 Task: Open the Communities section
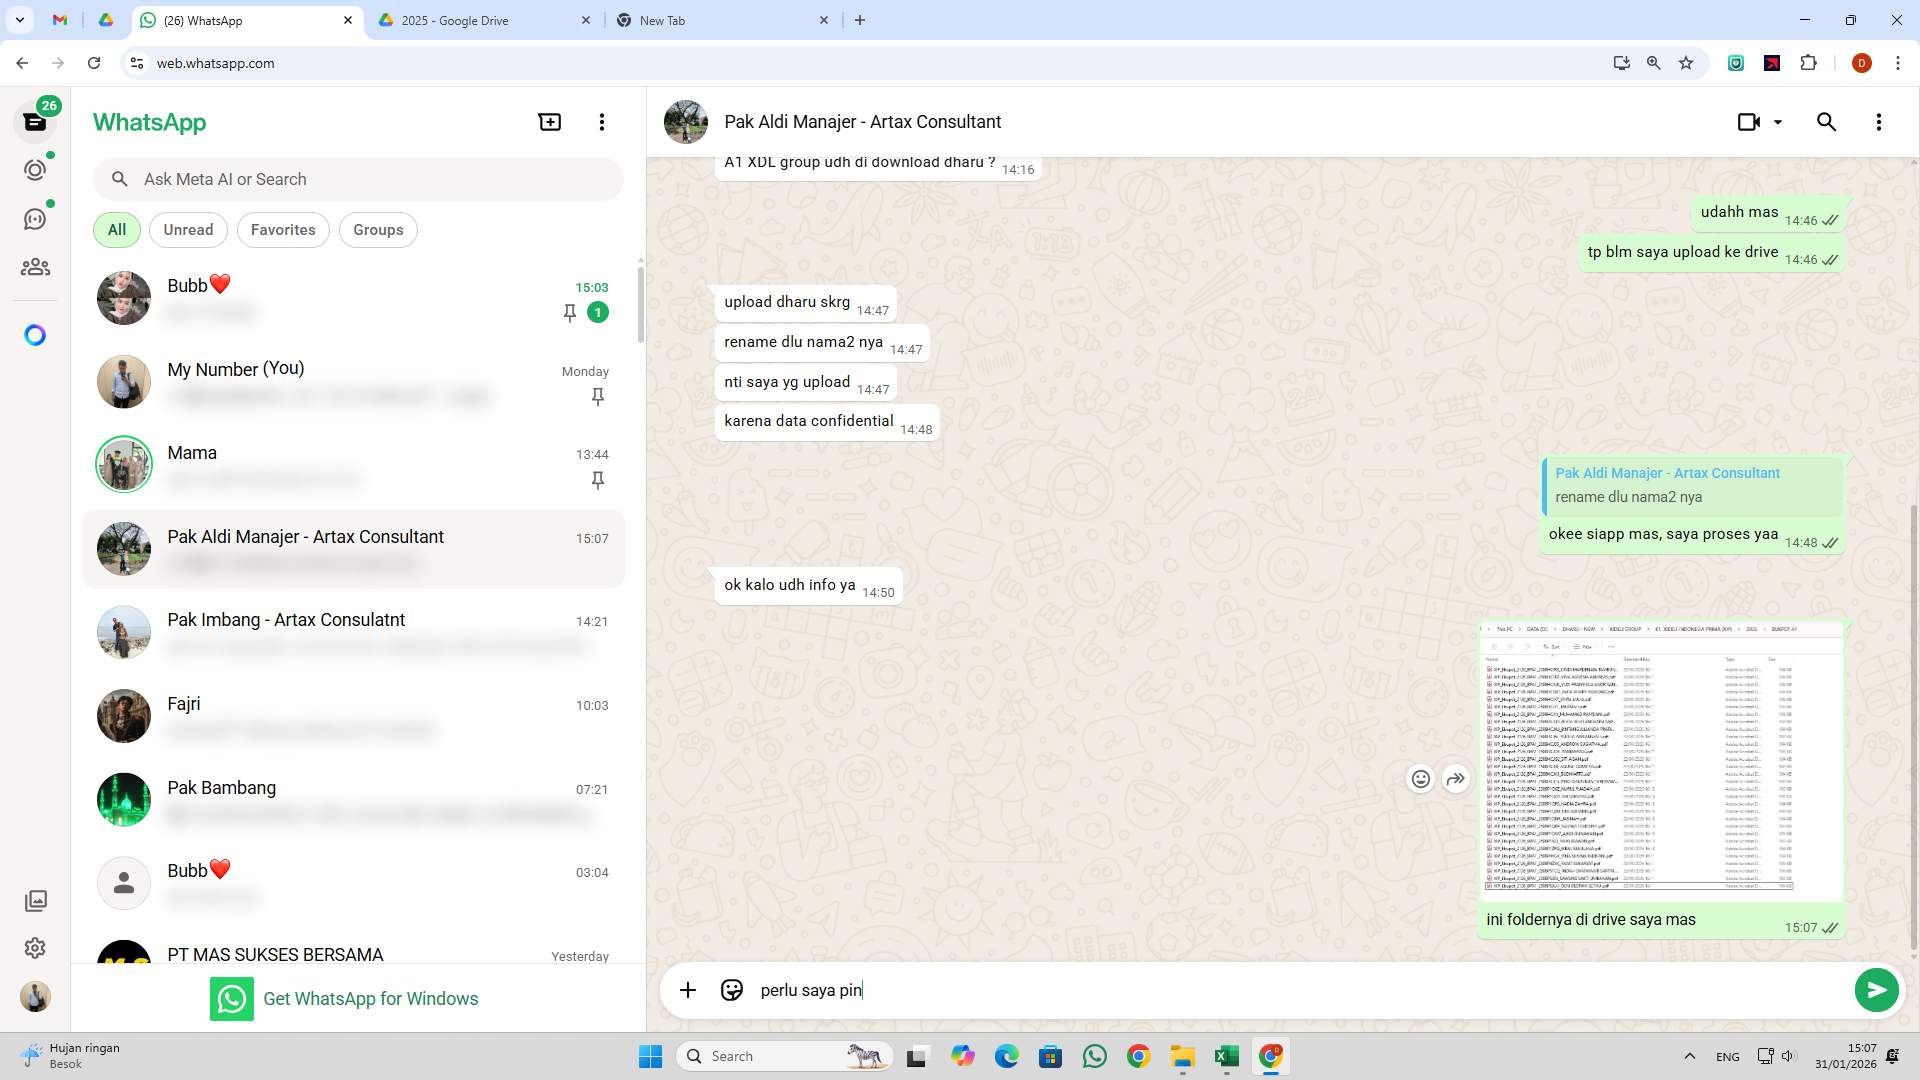[35, 266]
